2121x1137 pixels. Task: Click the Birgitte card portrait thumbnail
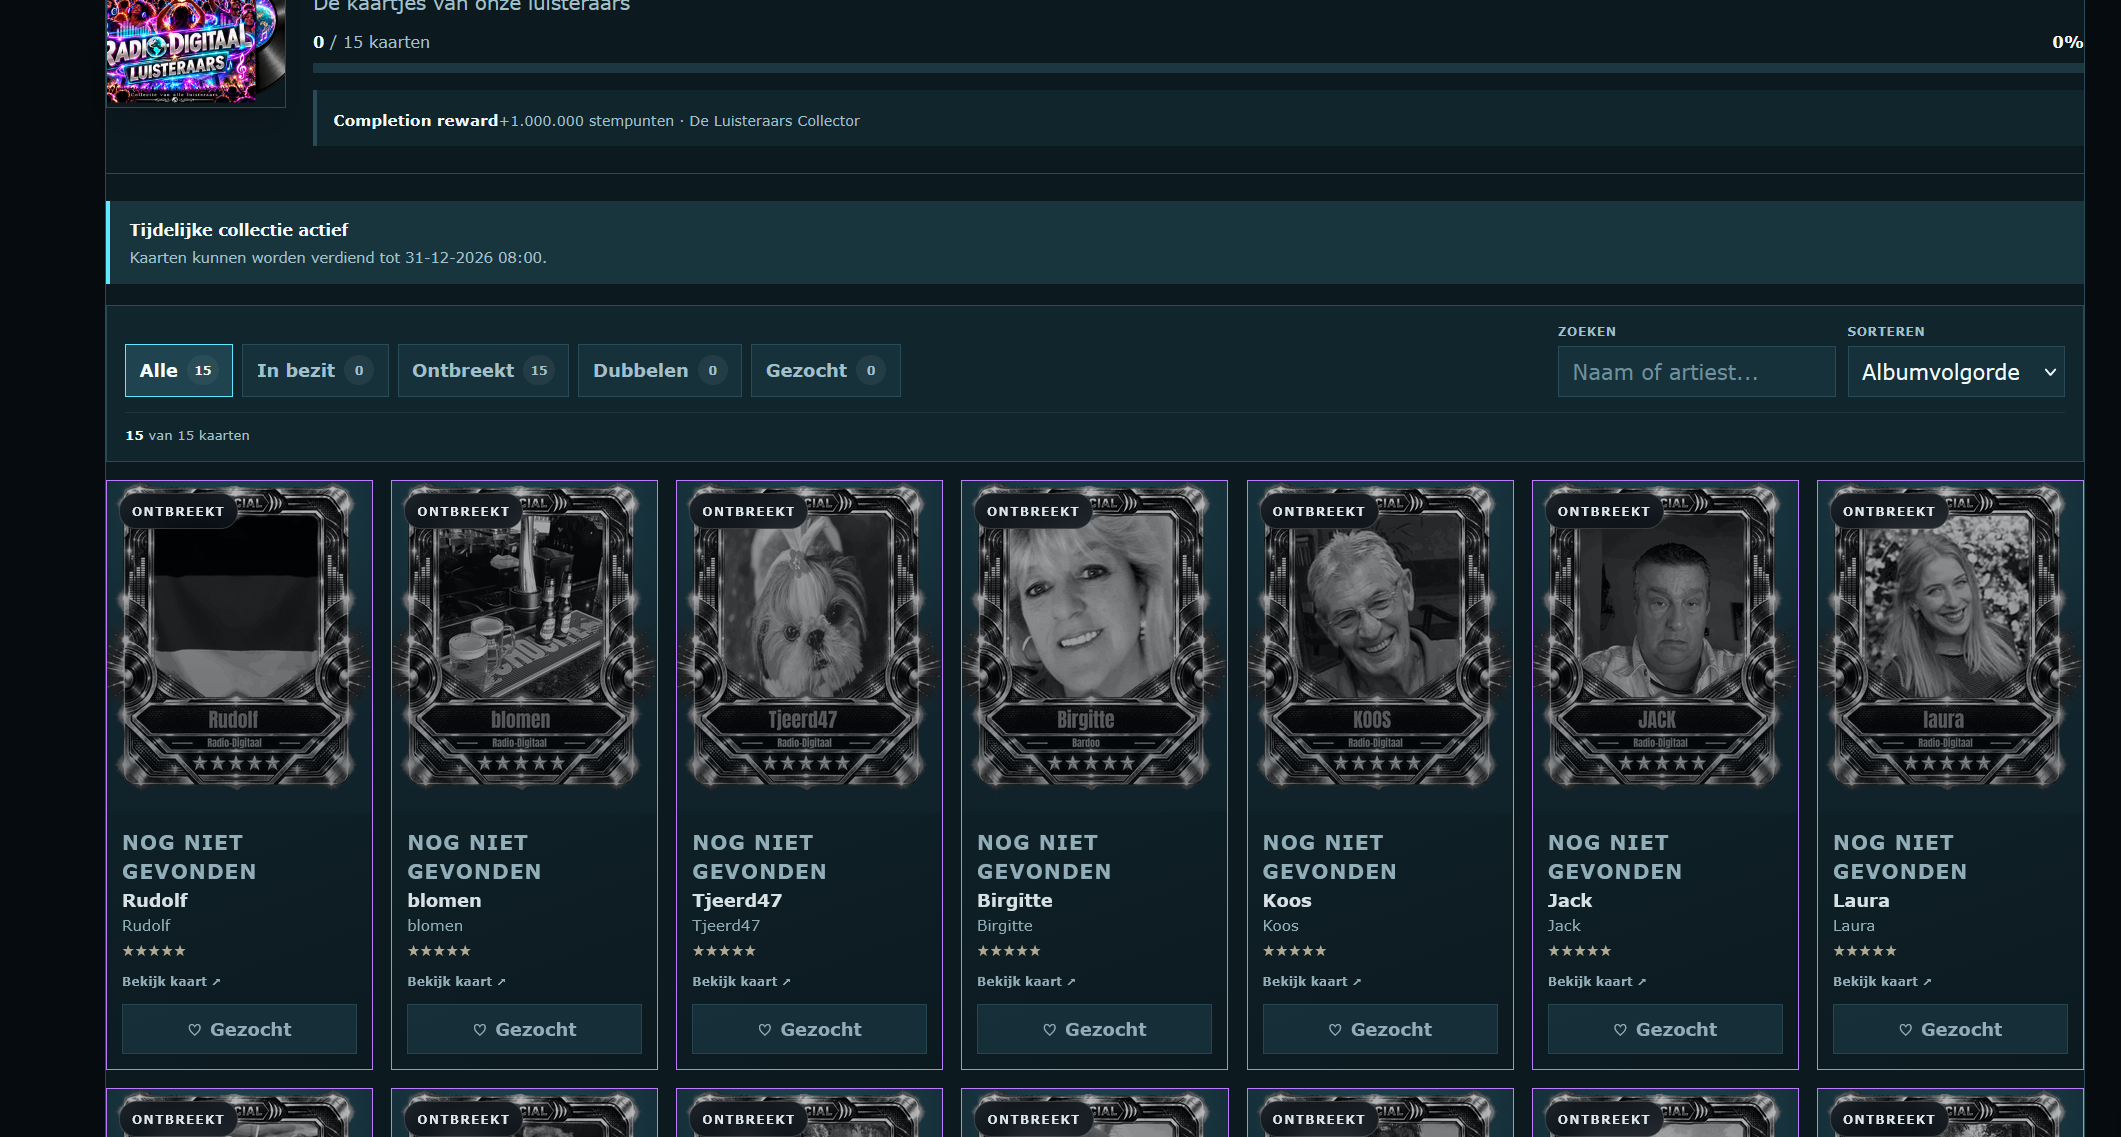[x=1092, y=637]
